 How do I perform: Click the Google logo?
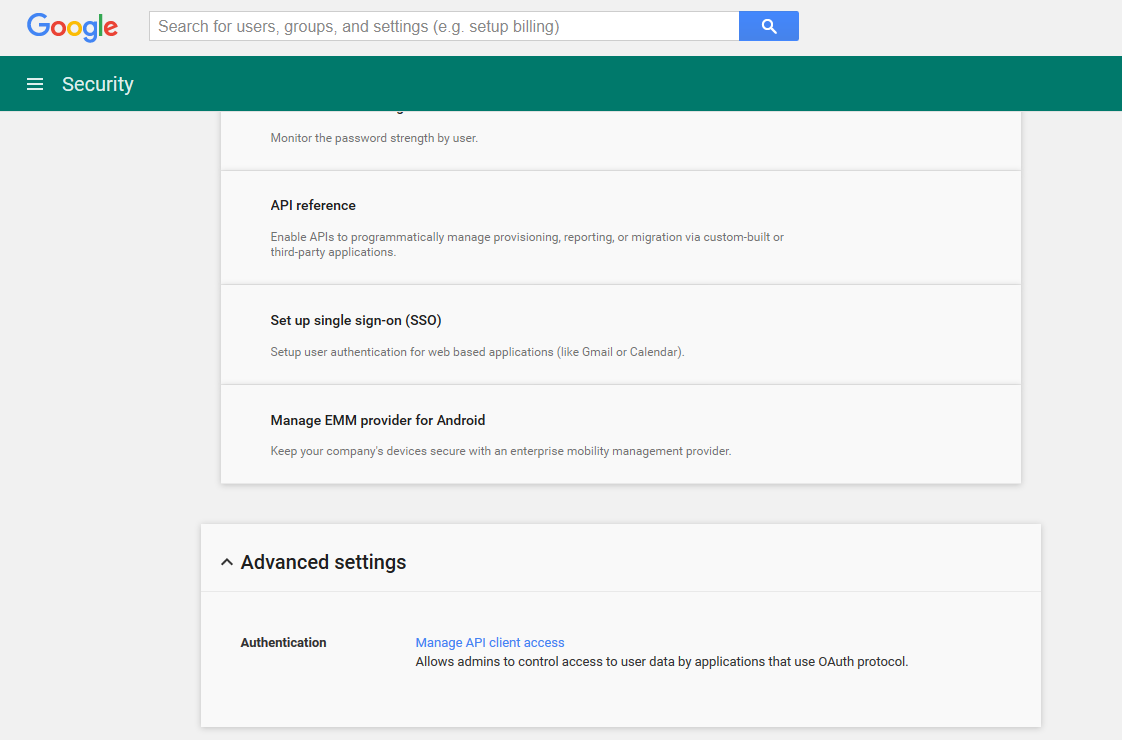72,27
